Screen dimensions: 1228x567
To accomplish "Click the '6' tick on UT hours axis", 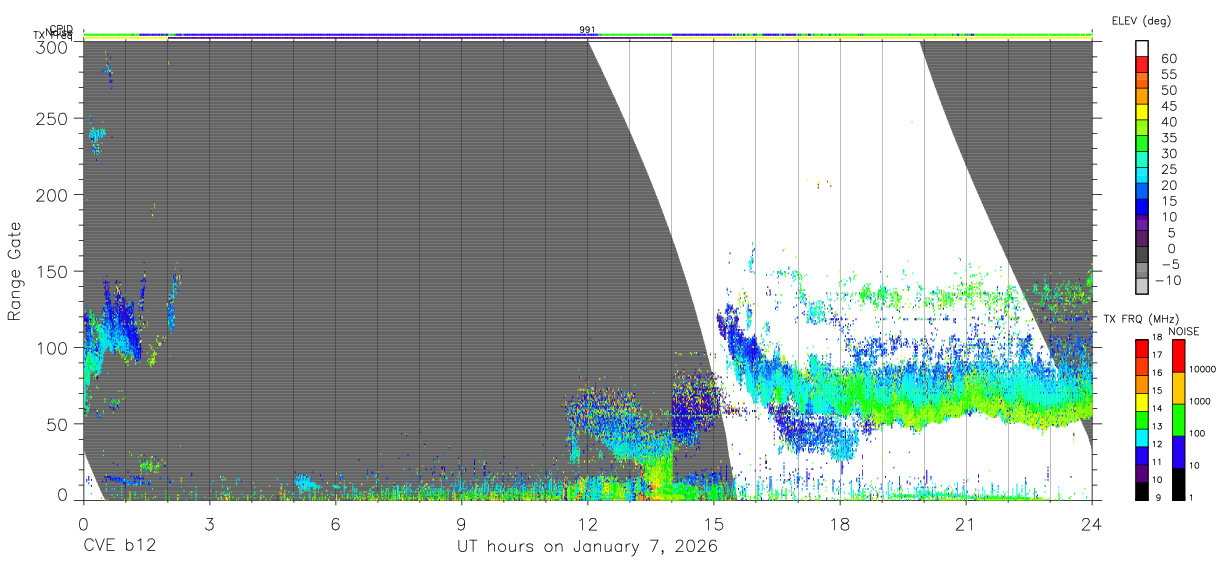I will click(x=335, y=523).
